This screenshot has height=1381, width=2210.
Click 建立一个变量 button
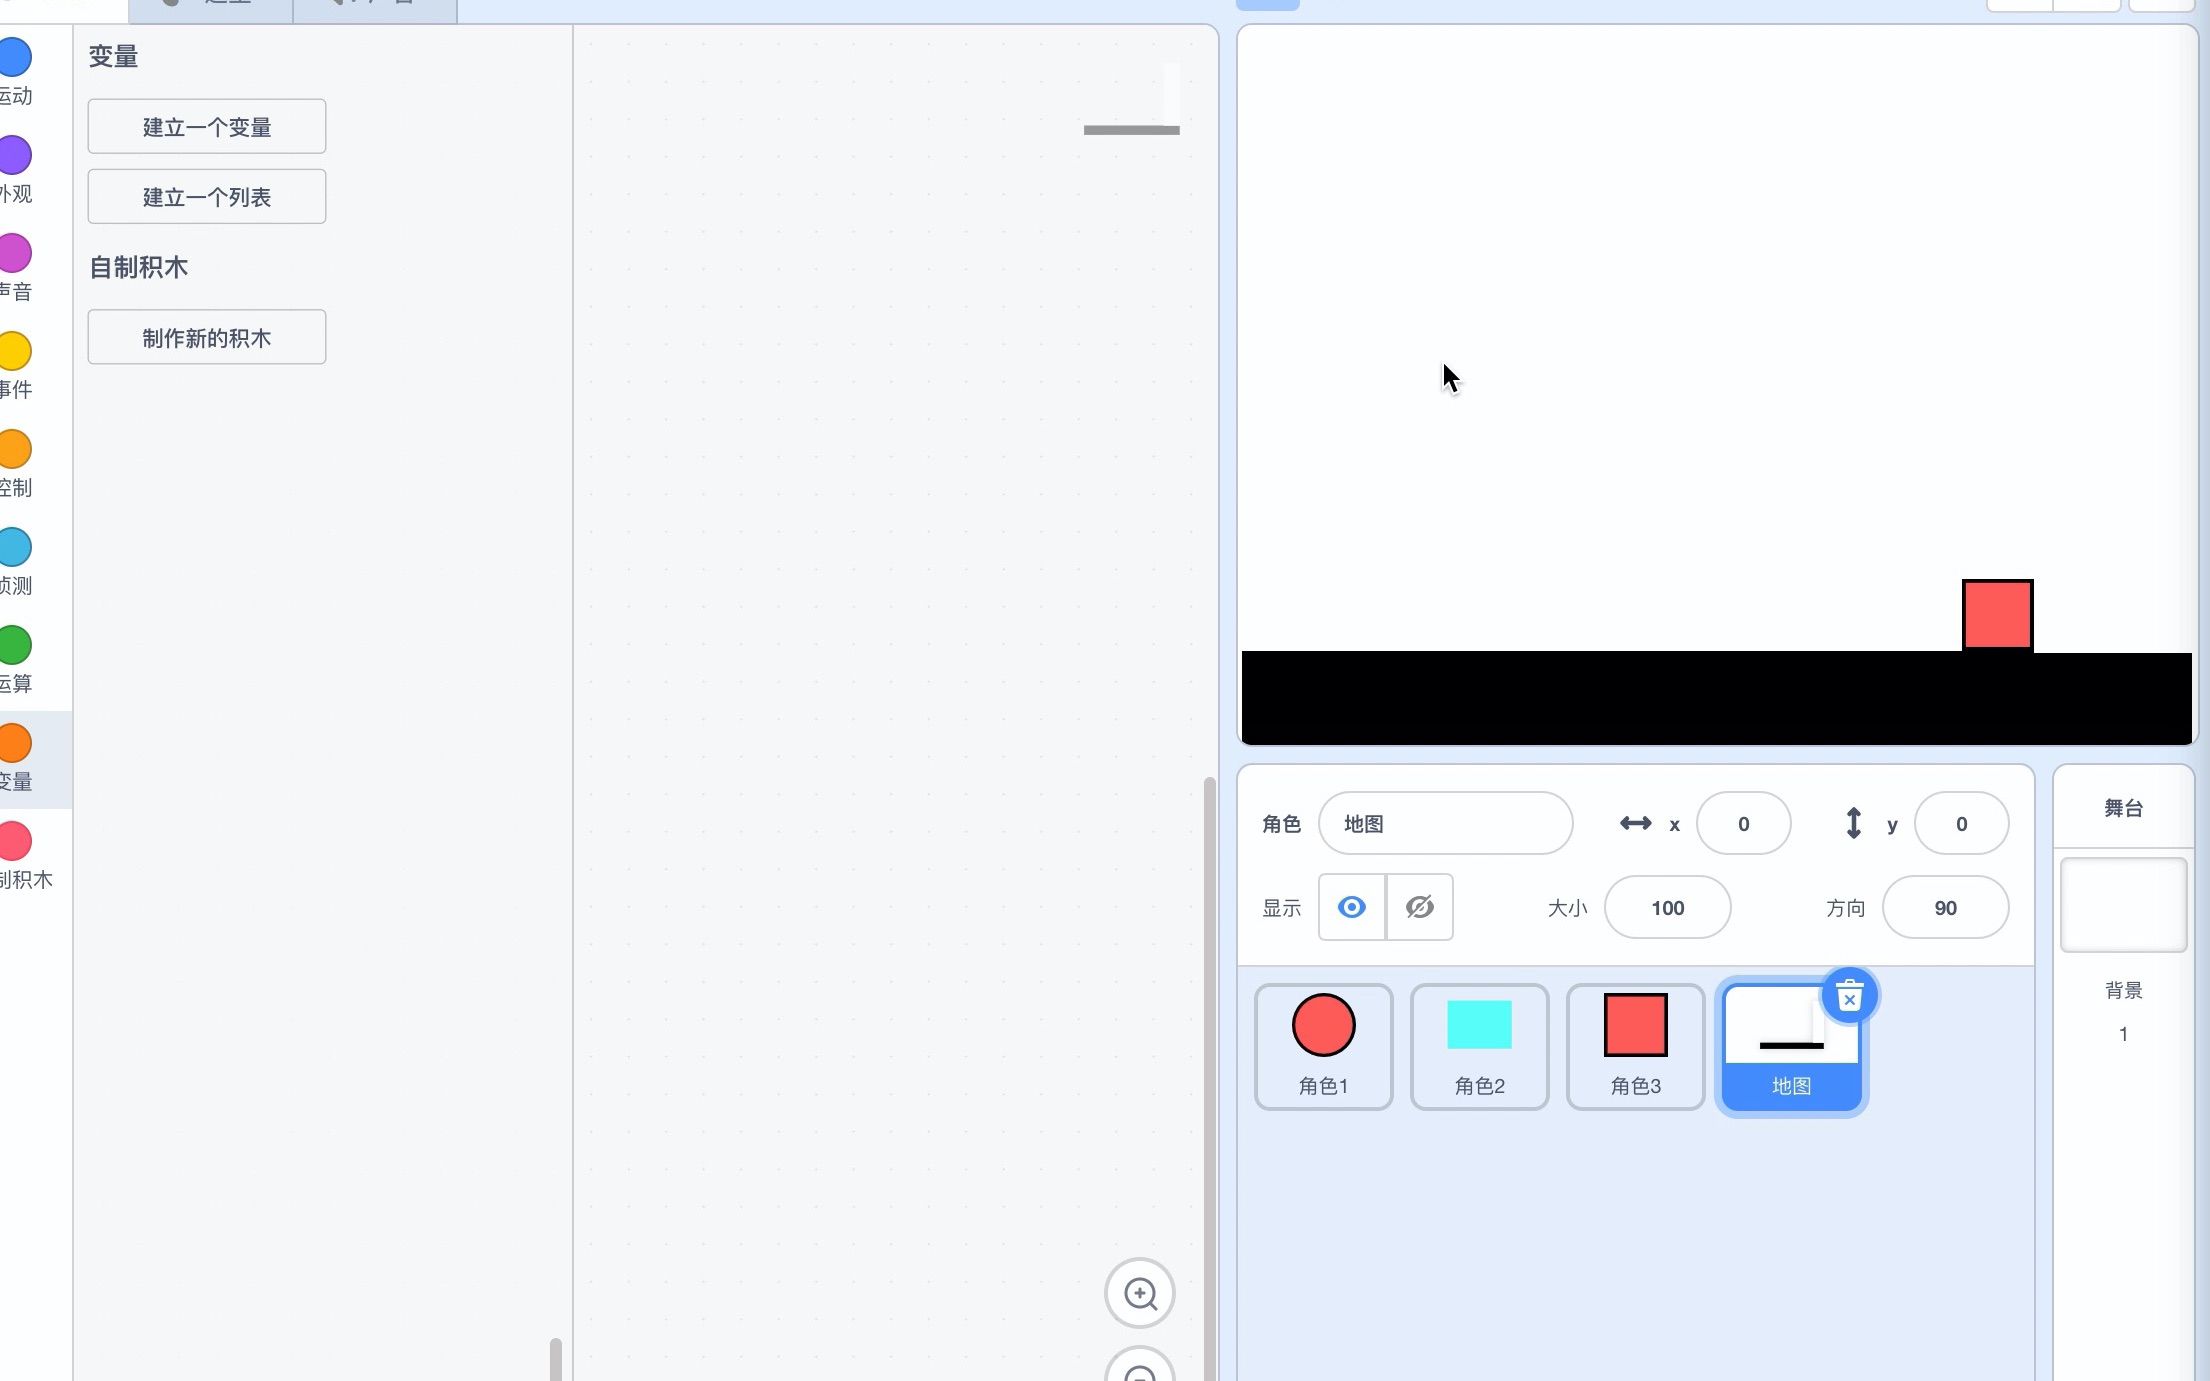click(207, 127)
